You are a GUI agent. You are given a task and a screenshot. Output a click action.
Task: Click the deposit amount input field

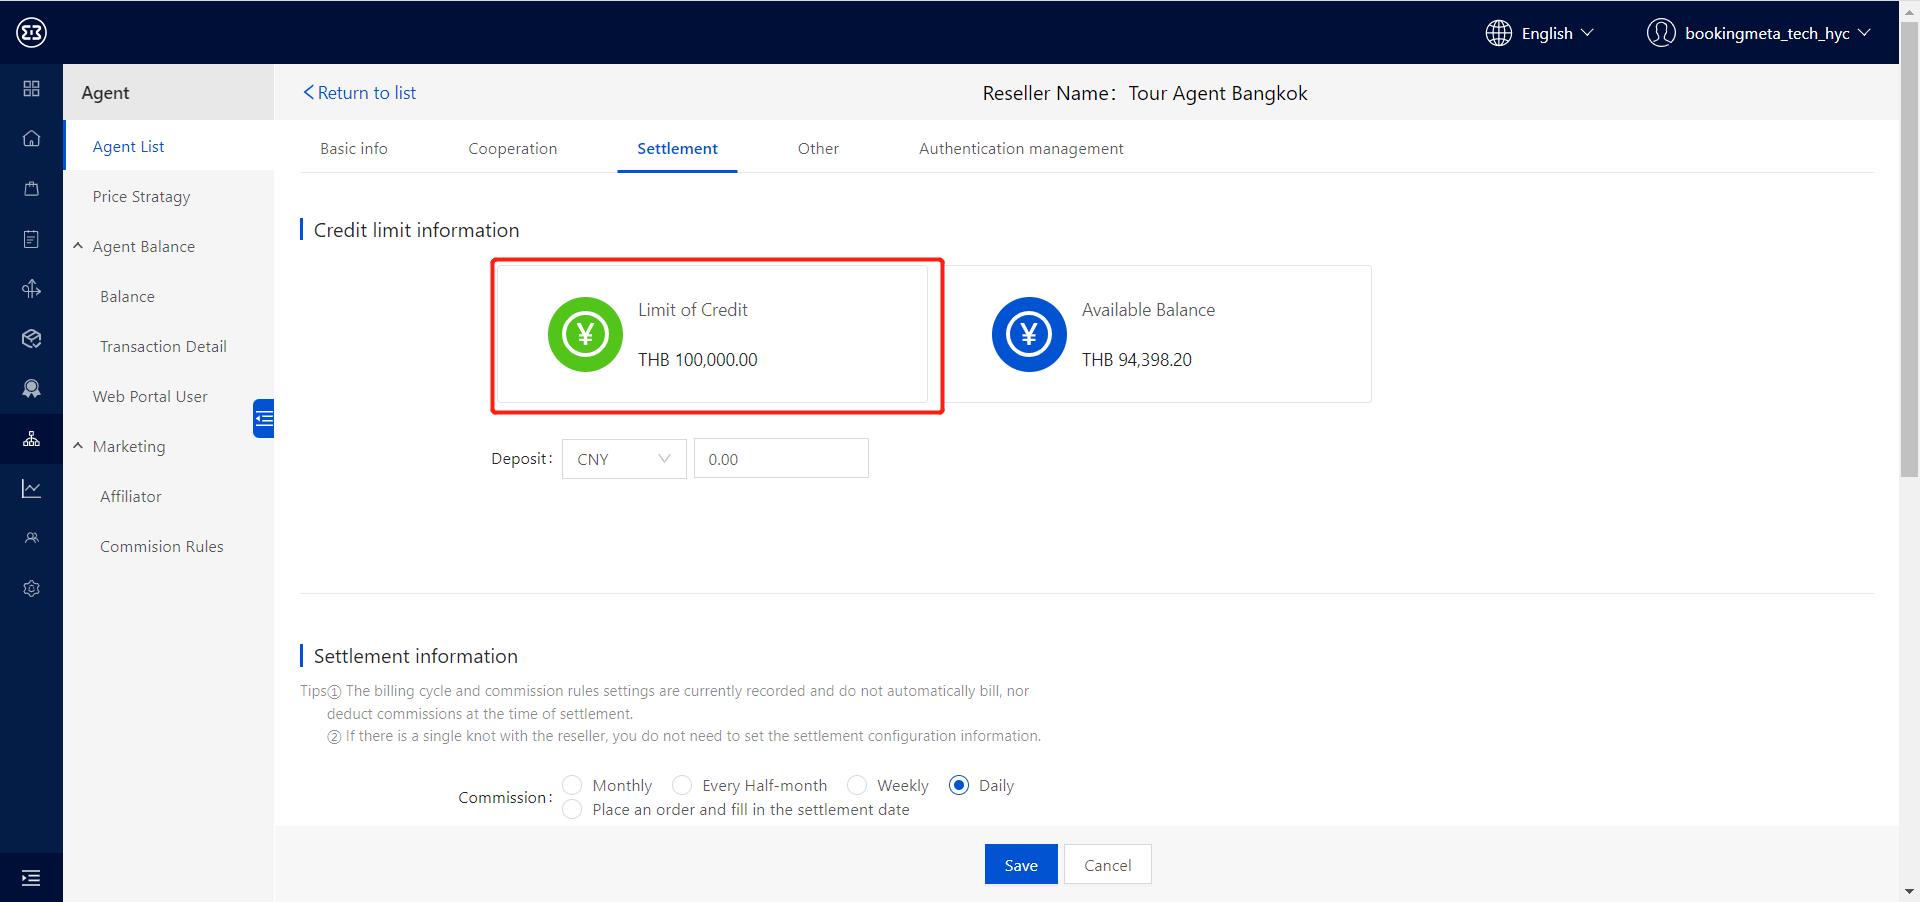coord(781,459)
